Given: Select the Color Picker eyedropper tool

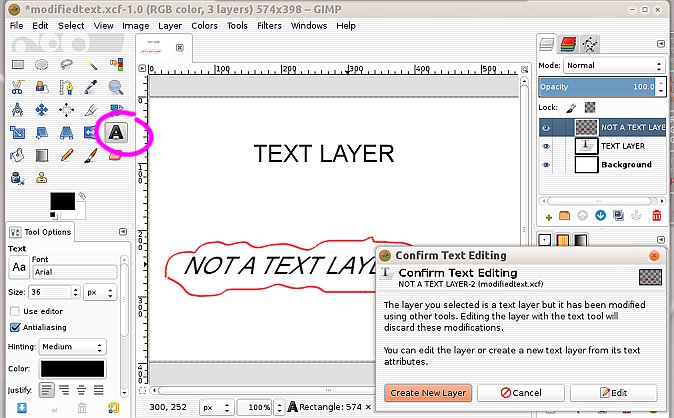Looking at the screenshot, I should (91, 87).
